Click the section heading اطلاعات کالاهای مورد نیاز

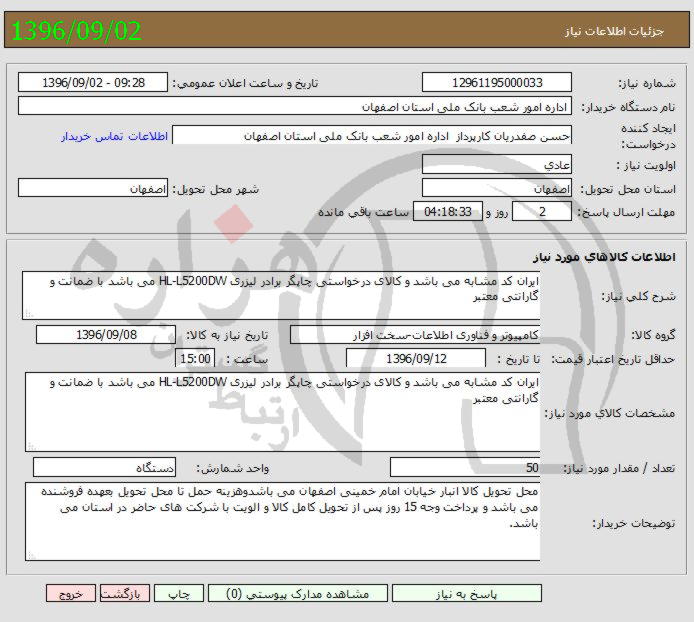click(604, 257)
